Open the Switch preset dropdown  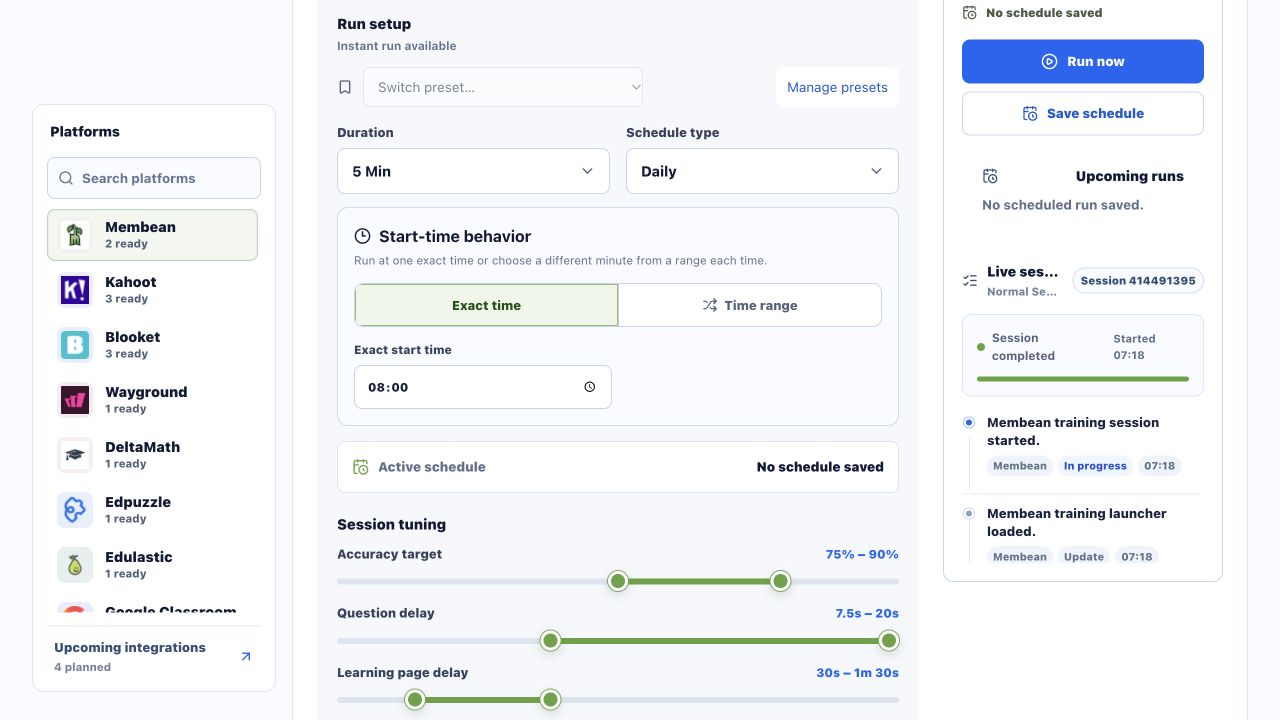(x=503, y=87)
